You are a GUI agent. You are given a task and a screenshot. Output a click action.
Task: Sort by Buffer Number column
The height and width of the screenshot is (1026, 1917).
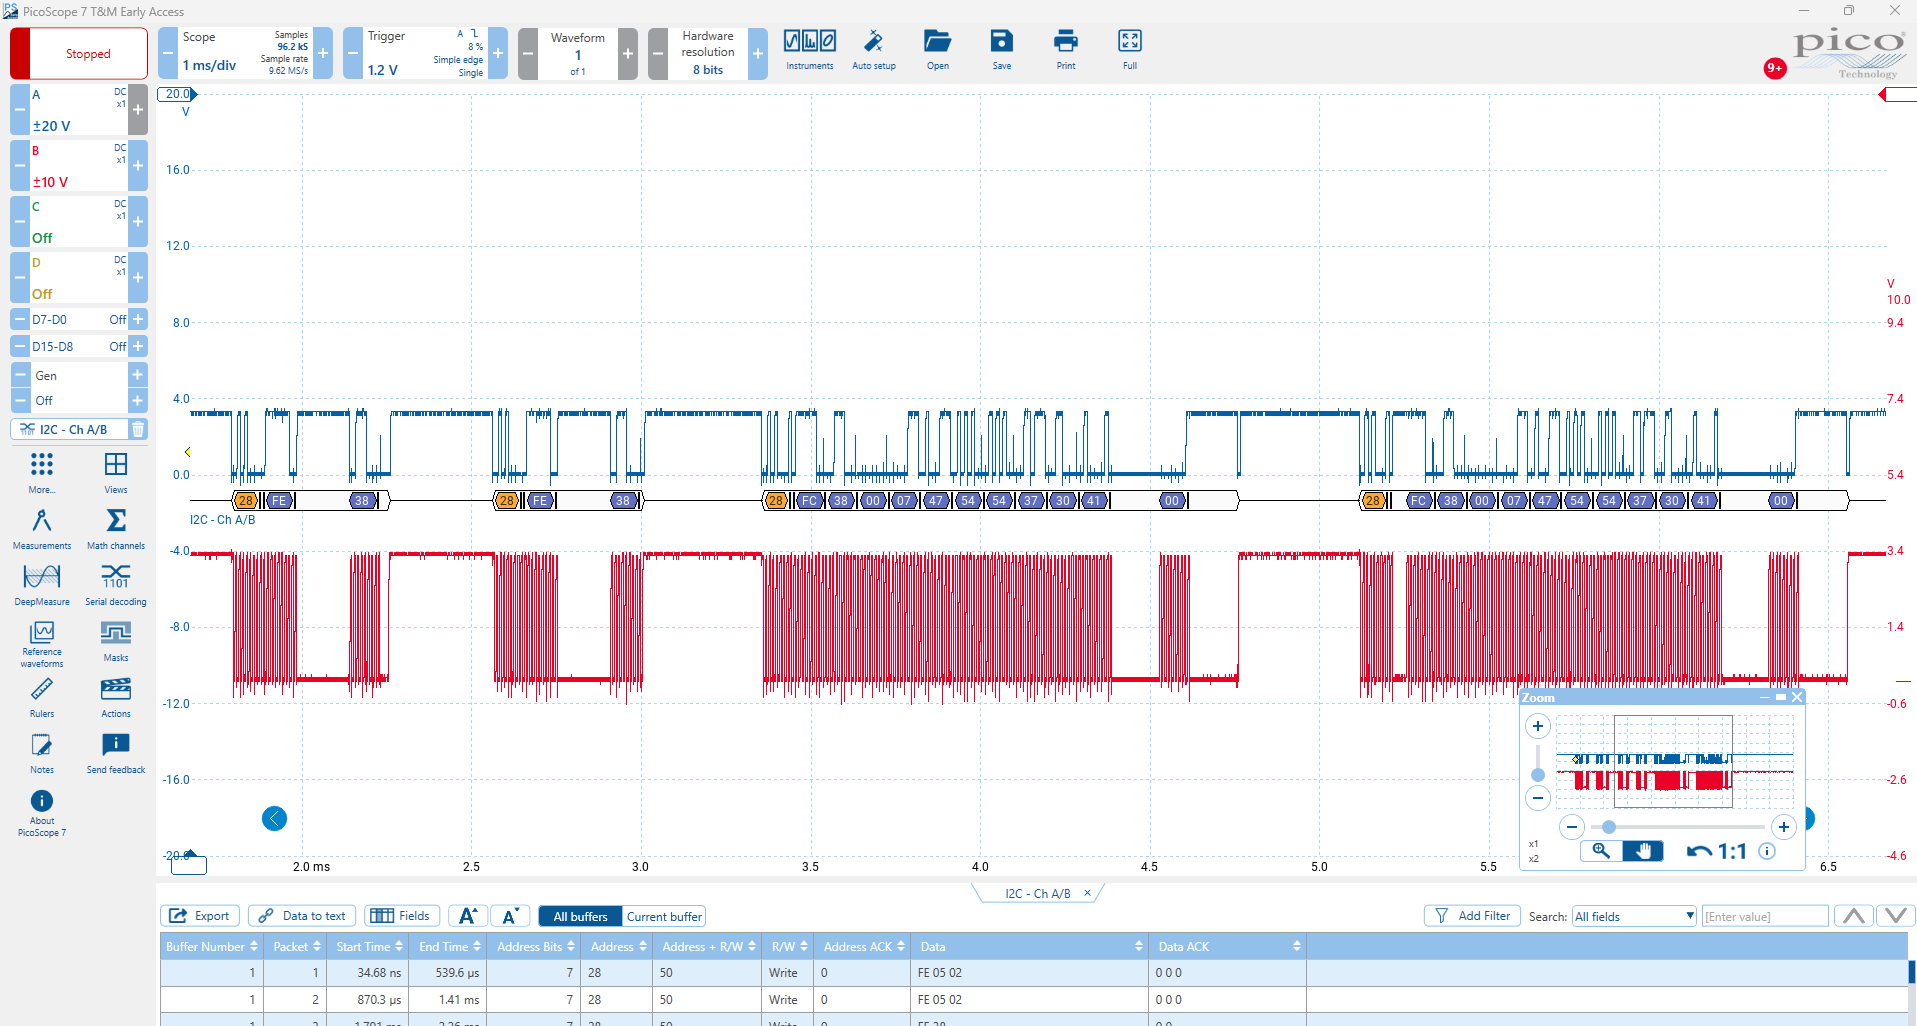point(212,946)
